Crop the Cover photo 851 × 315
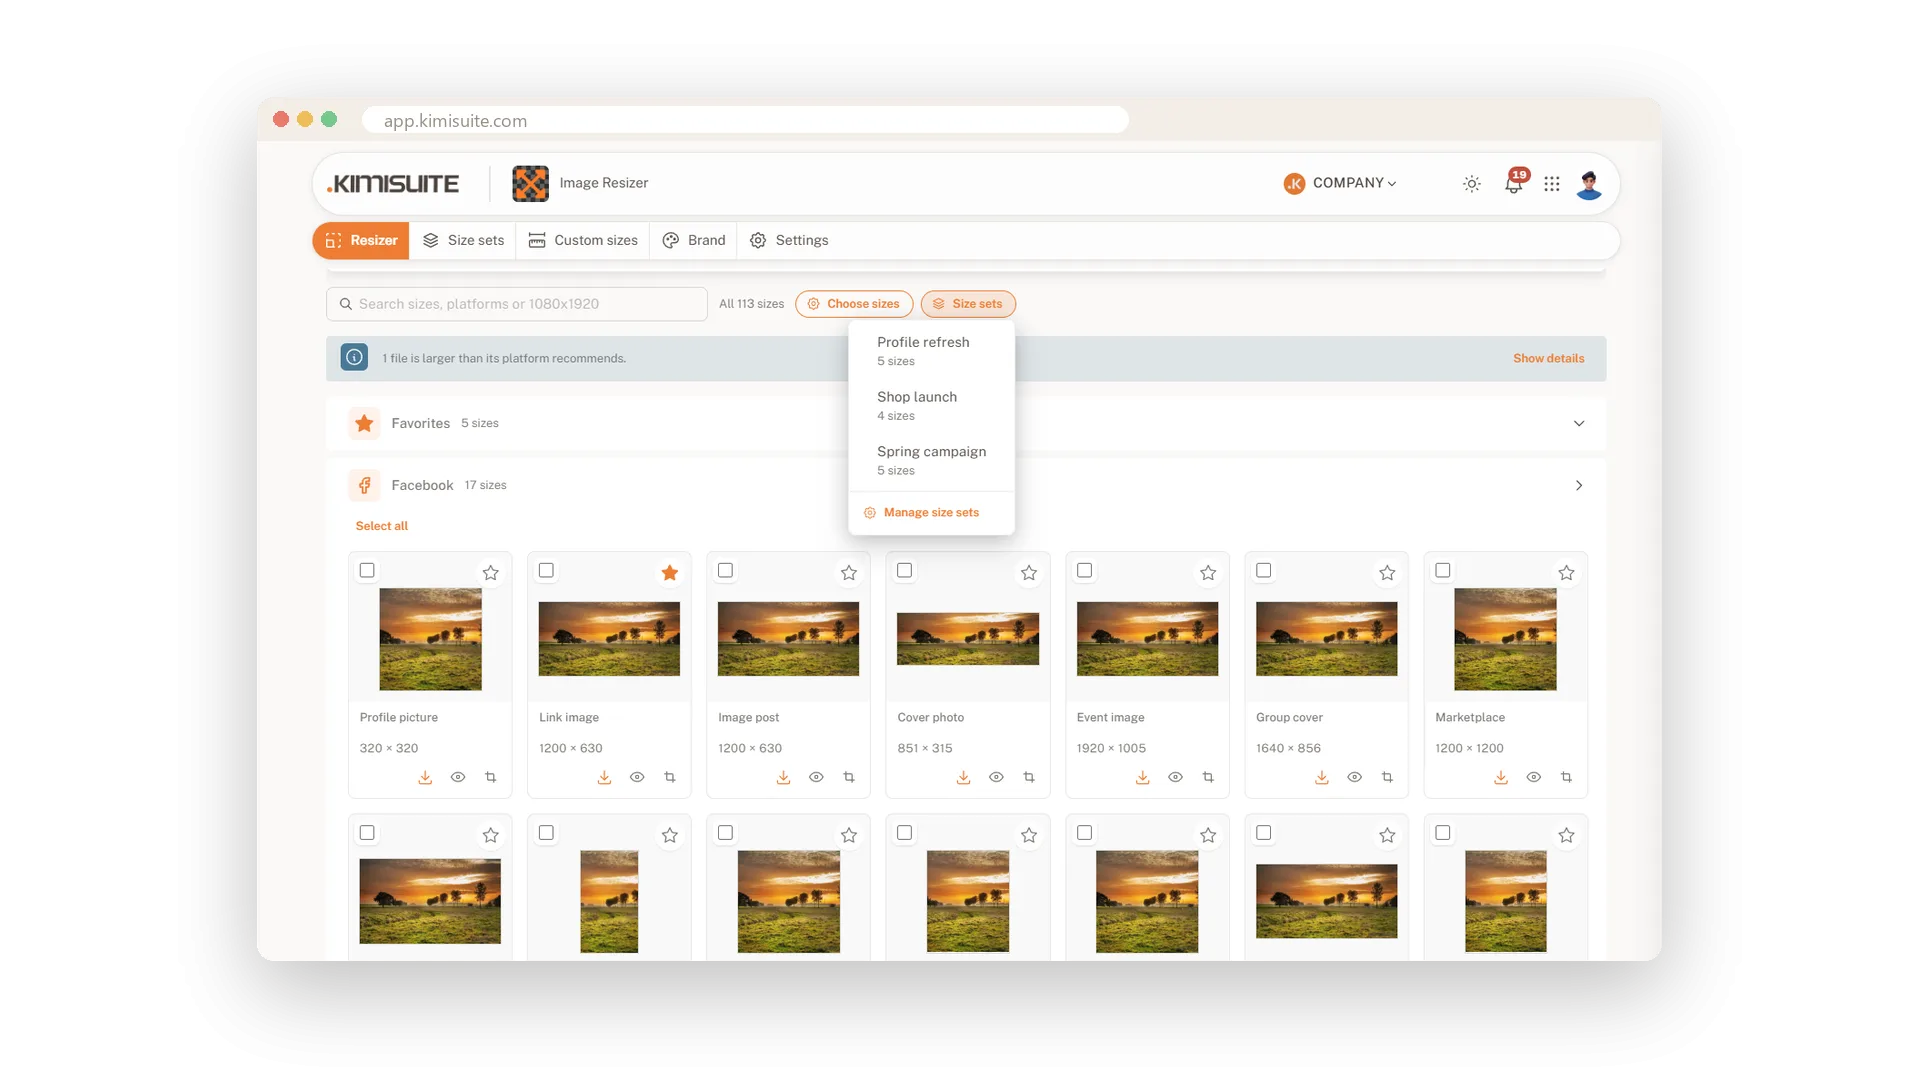This screenshot has height=1080, width=1920. [x=1029, y=777]
